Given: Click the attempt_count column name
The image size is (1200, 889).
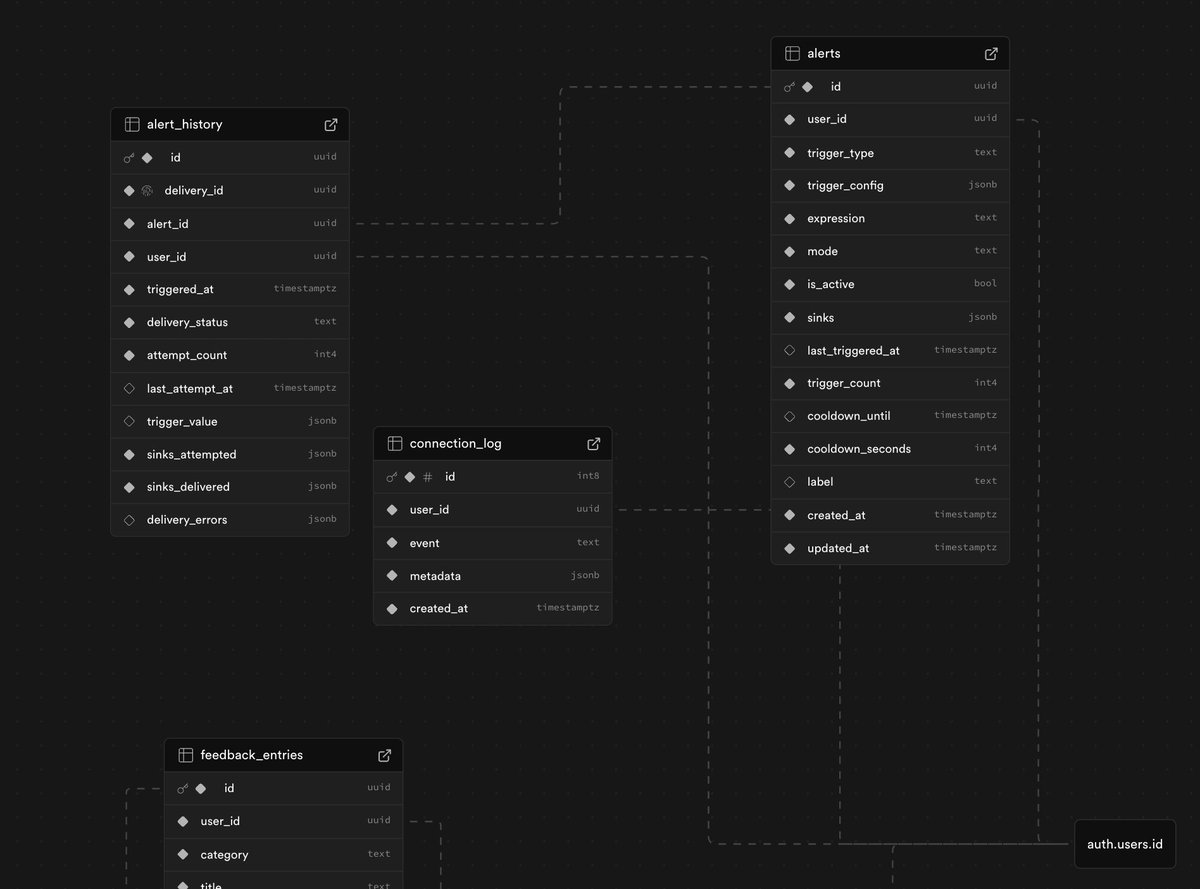Looking at the screenshot, I should click(187, 356).
